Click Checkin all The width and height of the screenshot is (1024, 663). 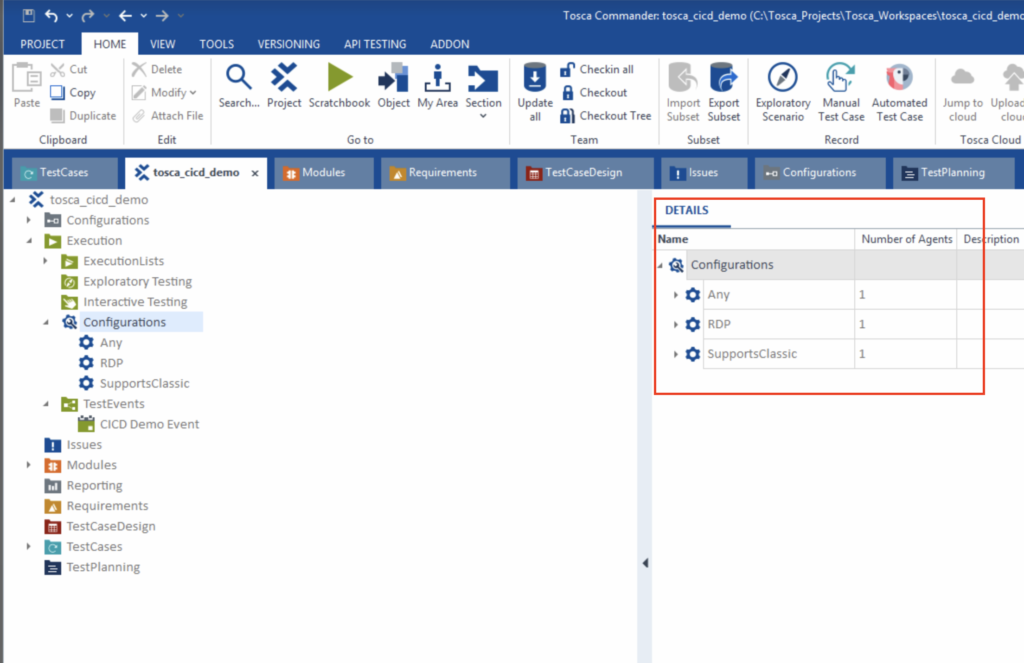[597, 69]
